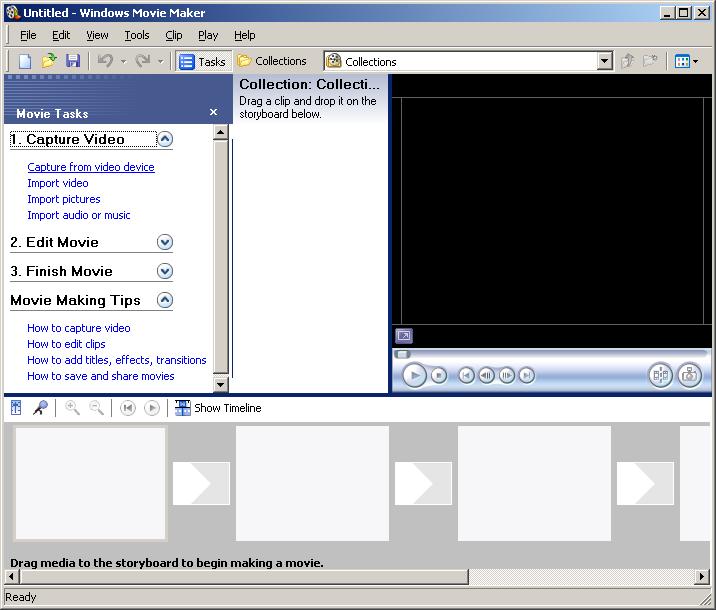This screenshot has width=716, height=610.
Task: Stop the preview monitor playback
Action: point(439,376)
